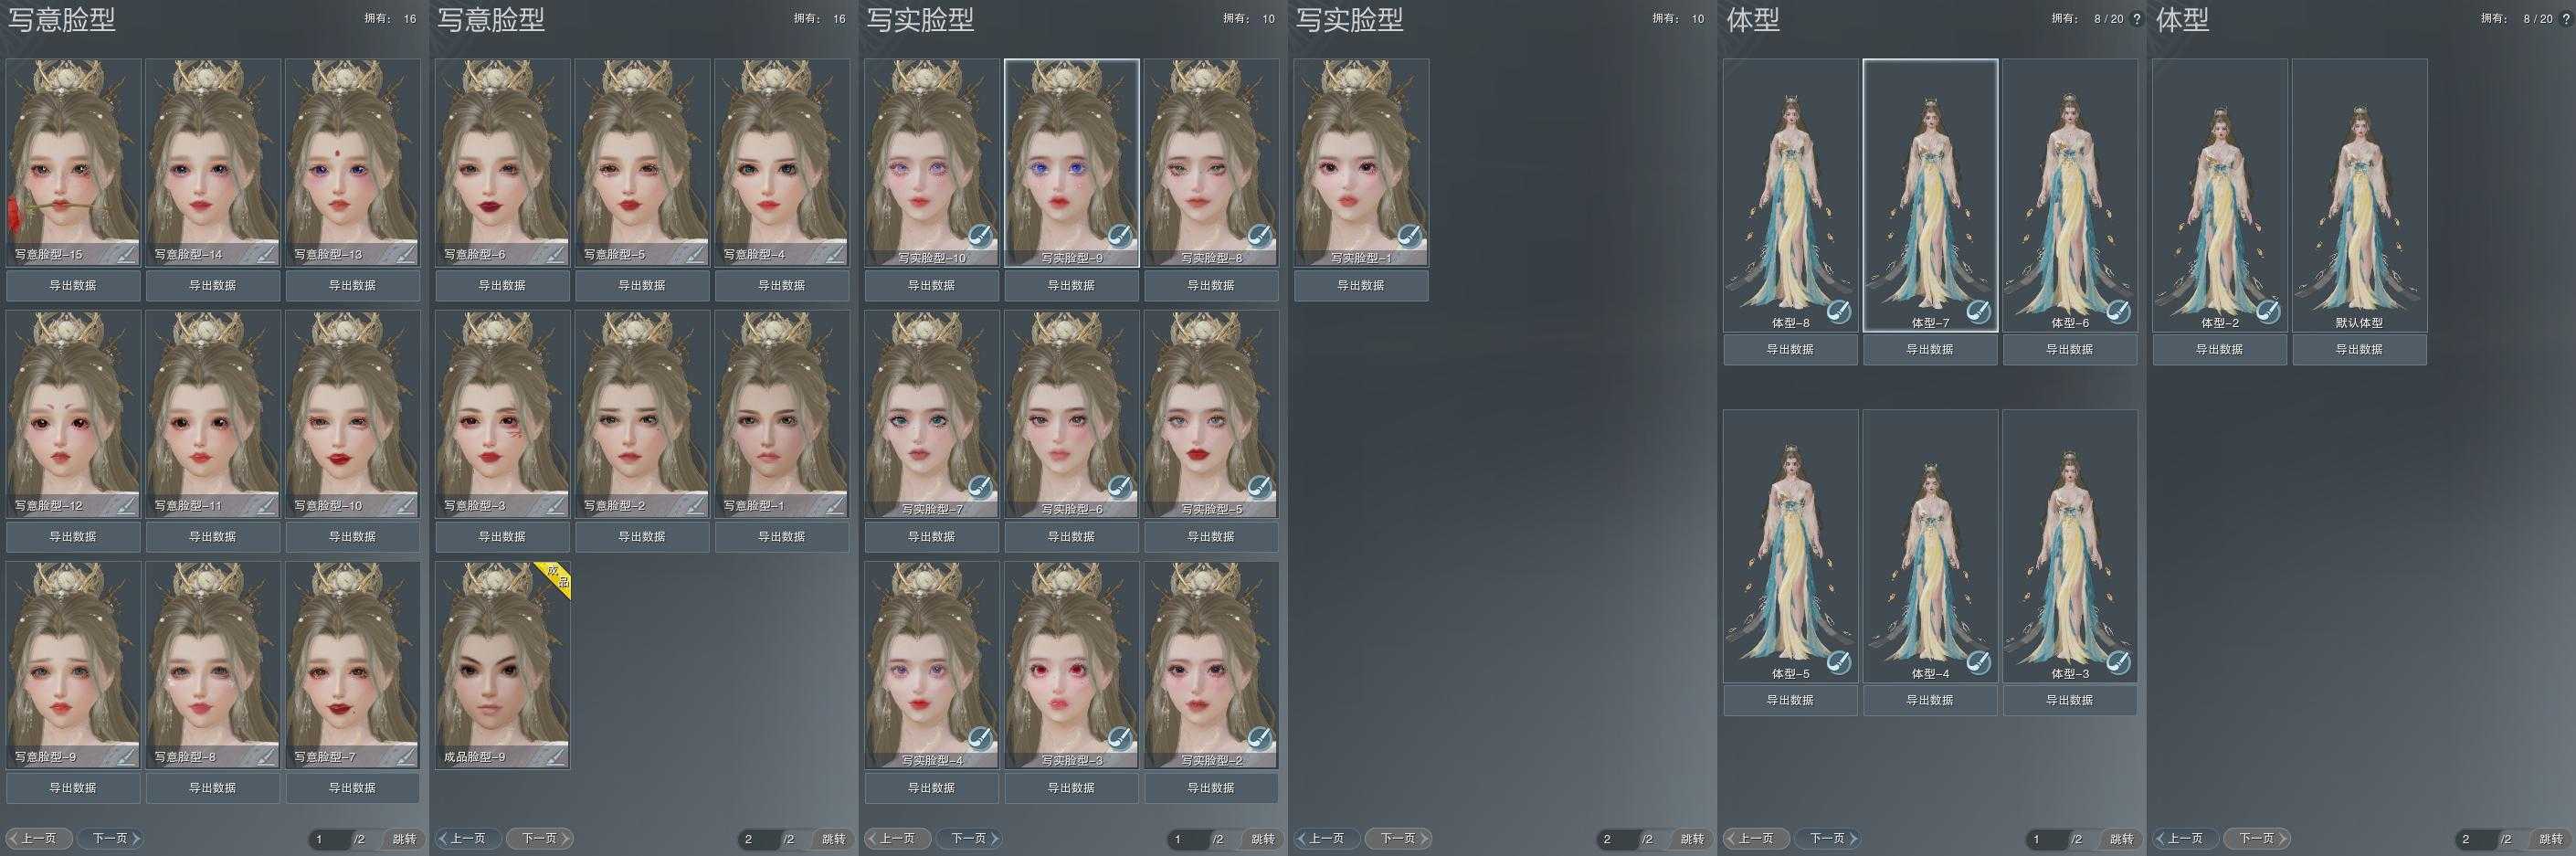Screen dimensions: 2576x856
Task: Click the brush icon on 体型-2
Action: pyautogui.click(x=2268, y=312)
